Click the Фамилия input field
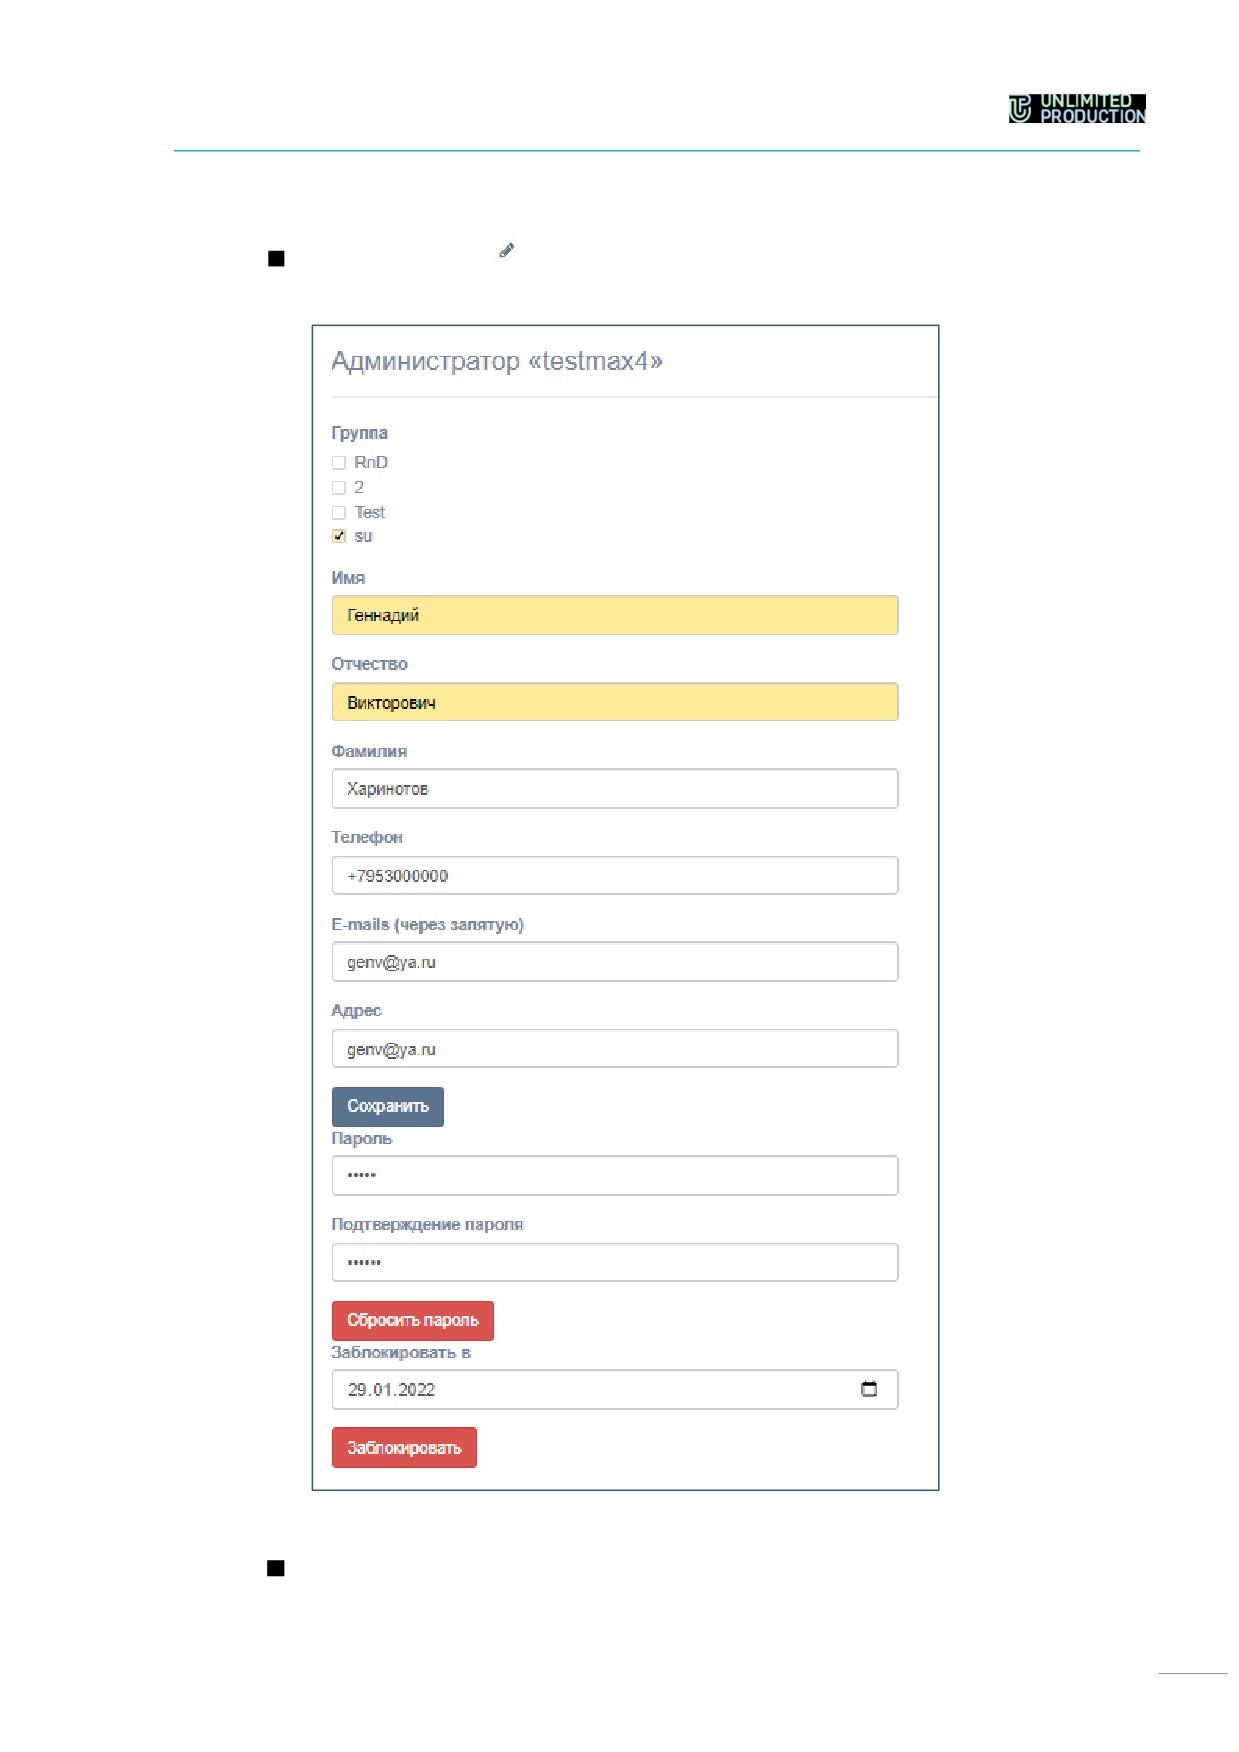The width and height of the screenshot is (1239, 1752). tap(615, 789)
